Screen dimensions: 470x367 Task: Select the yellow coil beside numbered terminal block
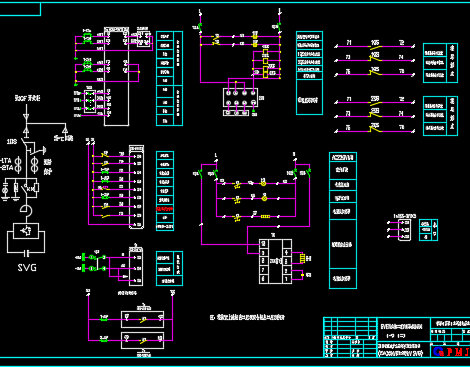(x=302, y=258)
